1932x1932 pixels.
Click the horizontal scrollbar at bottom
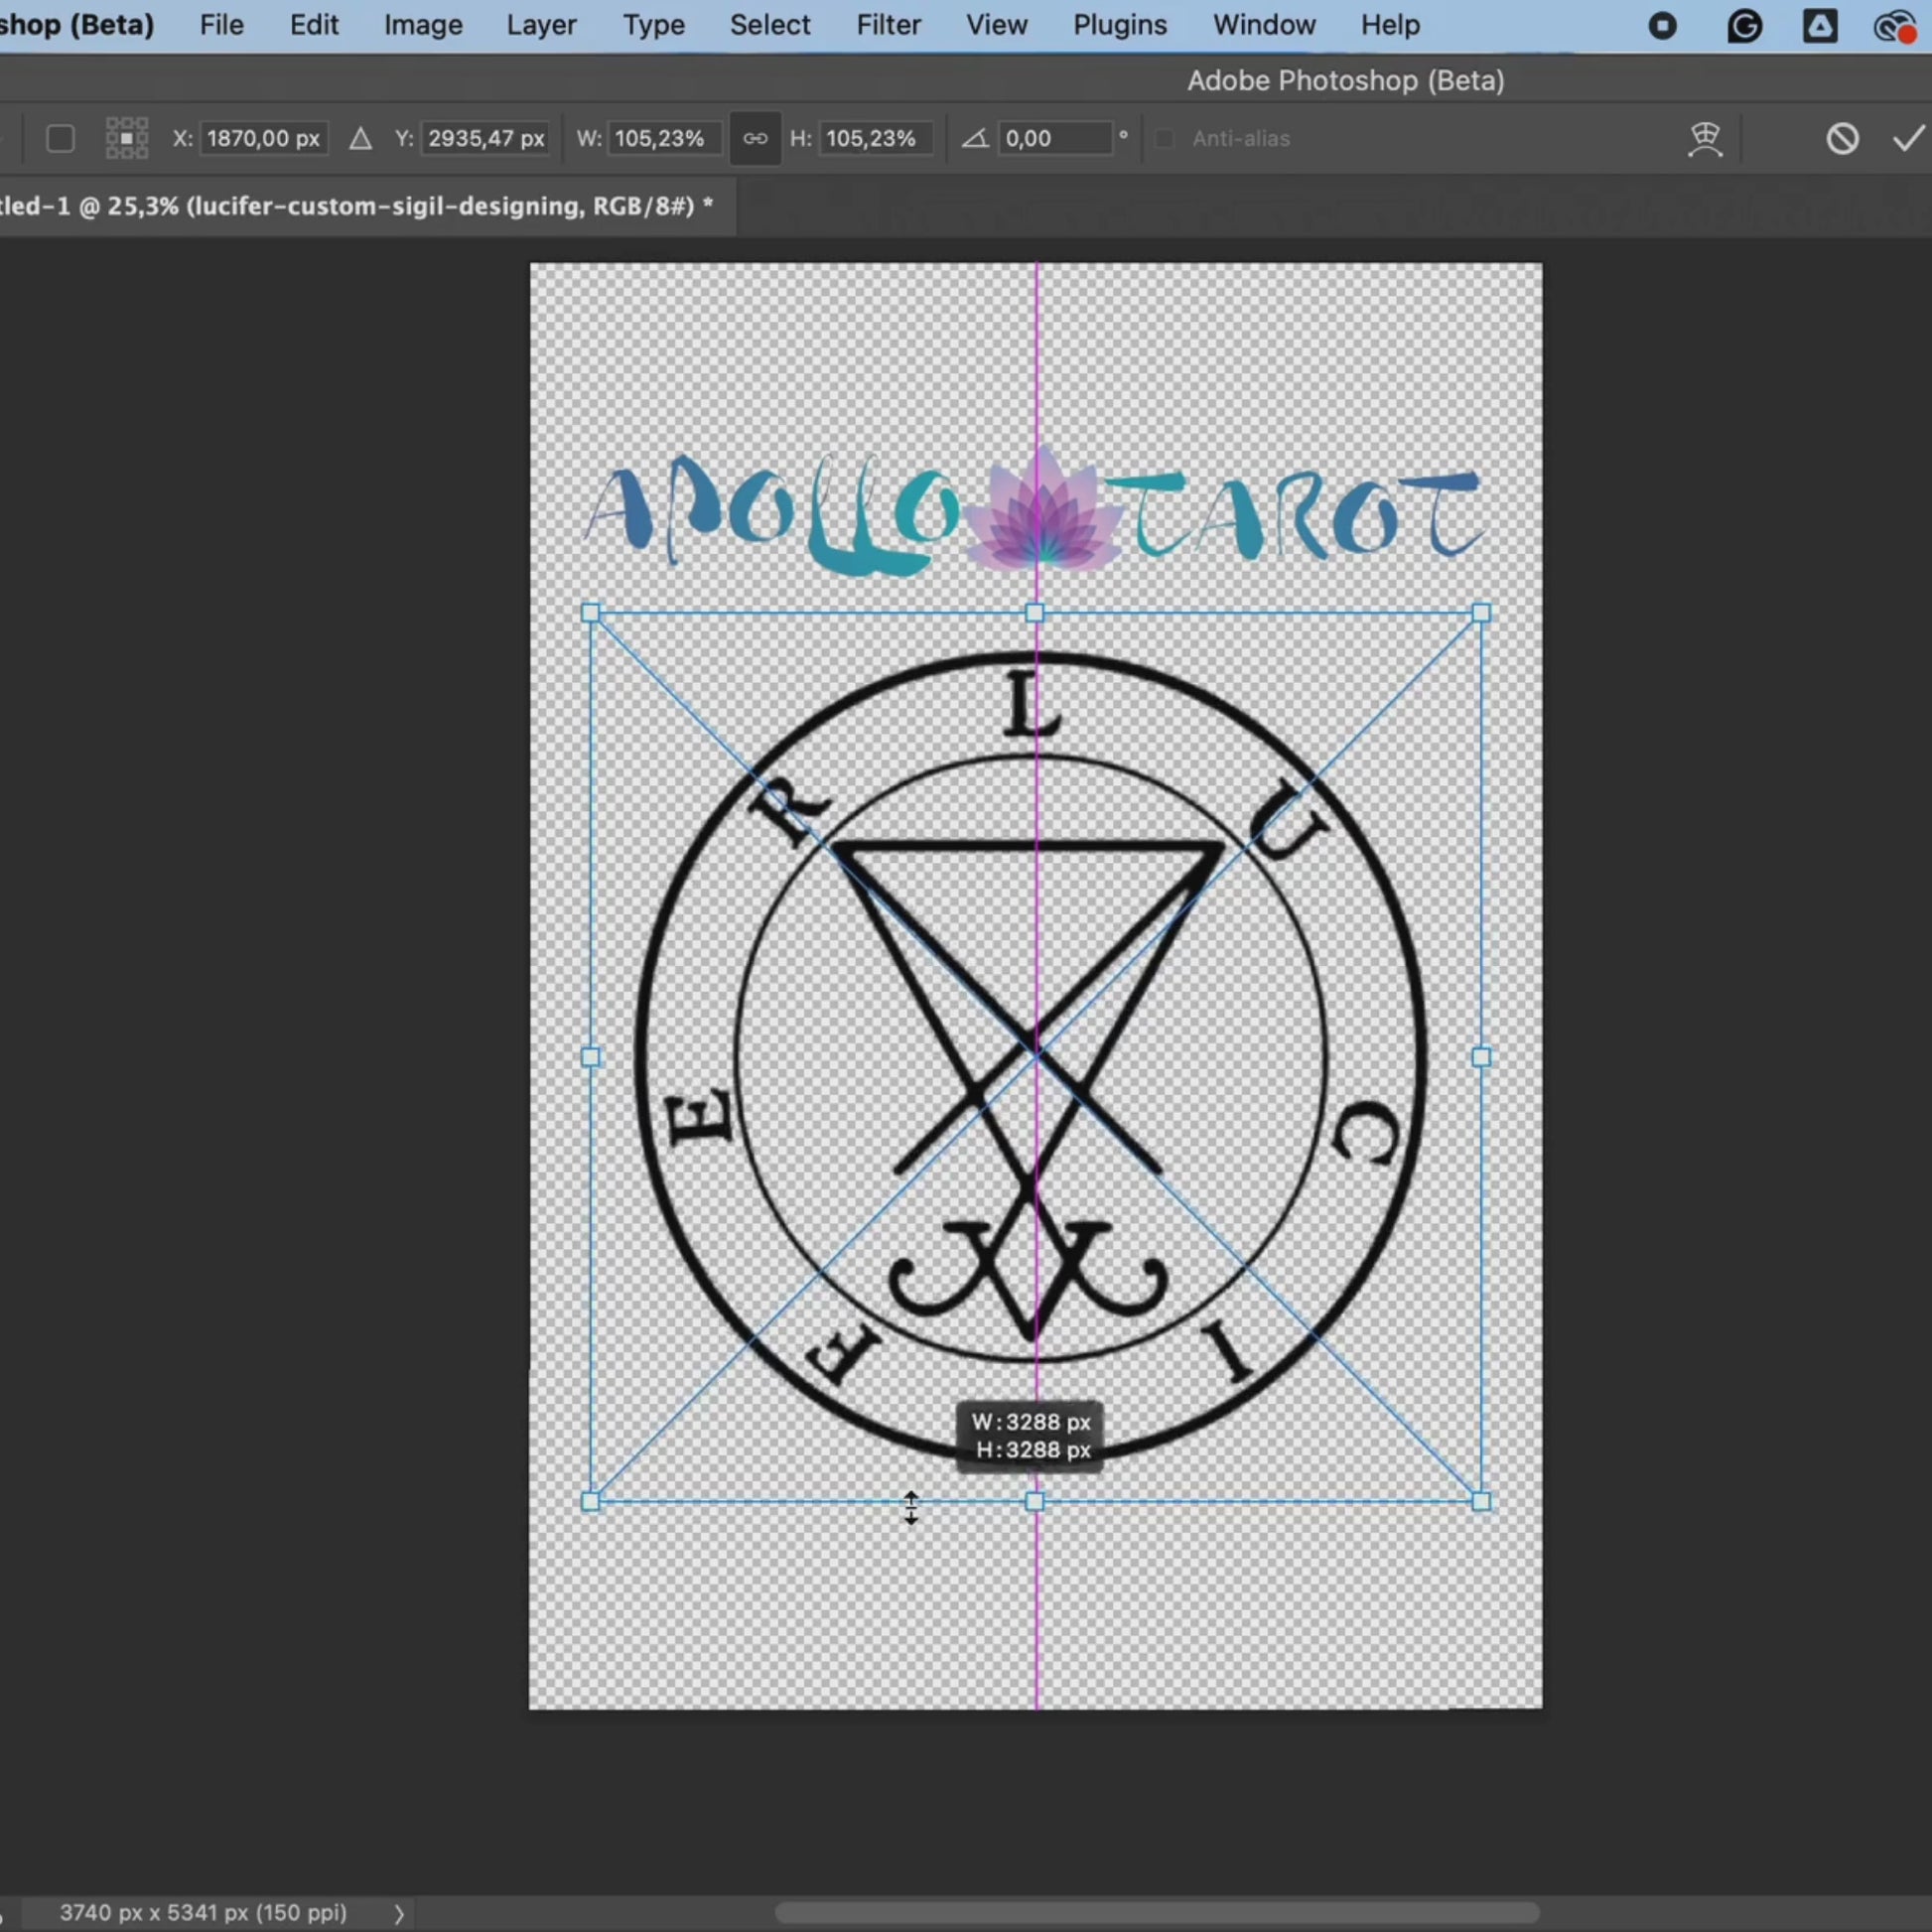coord(1155,1913)
